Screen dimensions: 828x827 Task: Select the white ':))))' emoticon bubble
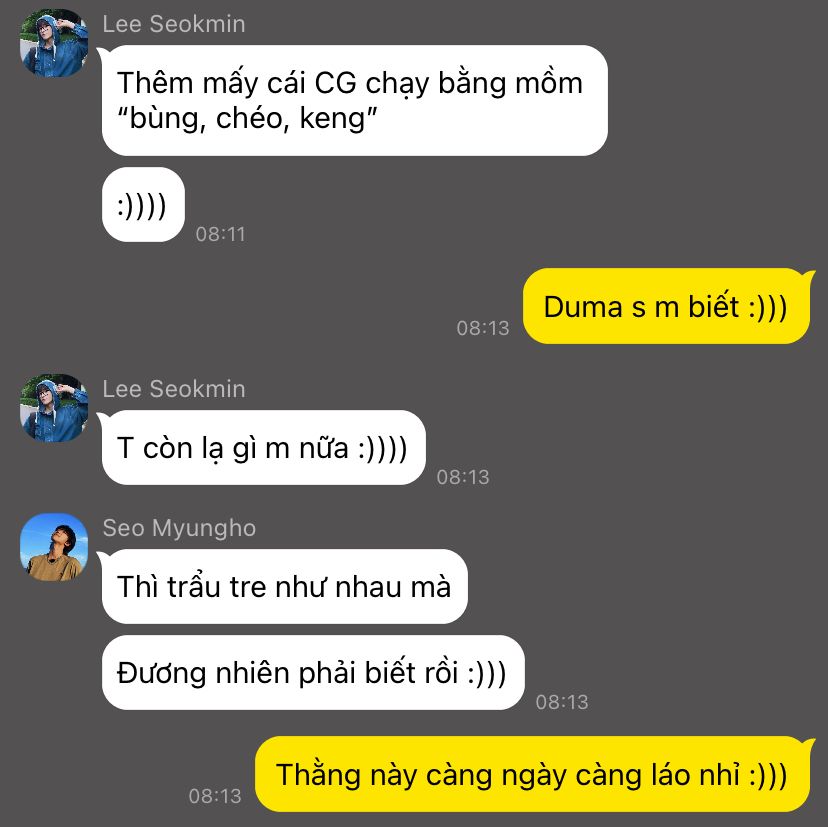tap(143, 205)
